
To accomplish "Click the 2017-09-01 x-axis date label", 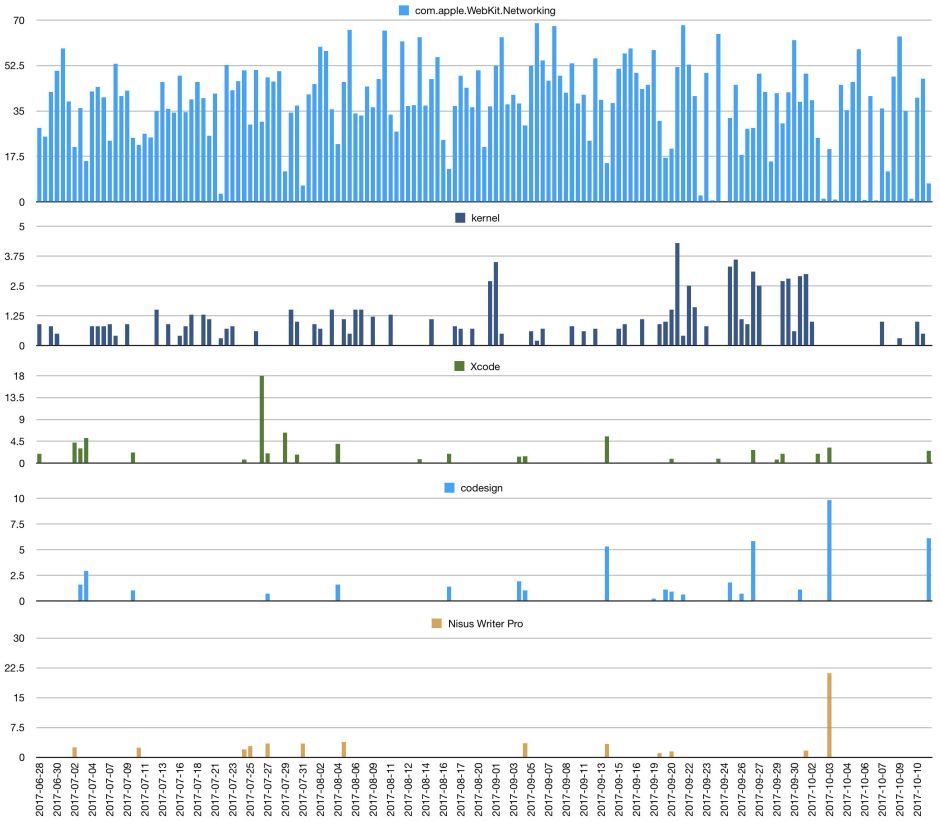I will [x=496, y=790].
